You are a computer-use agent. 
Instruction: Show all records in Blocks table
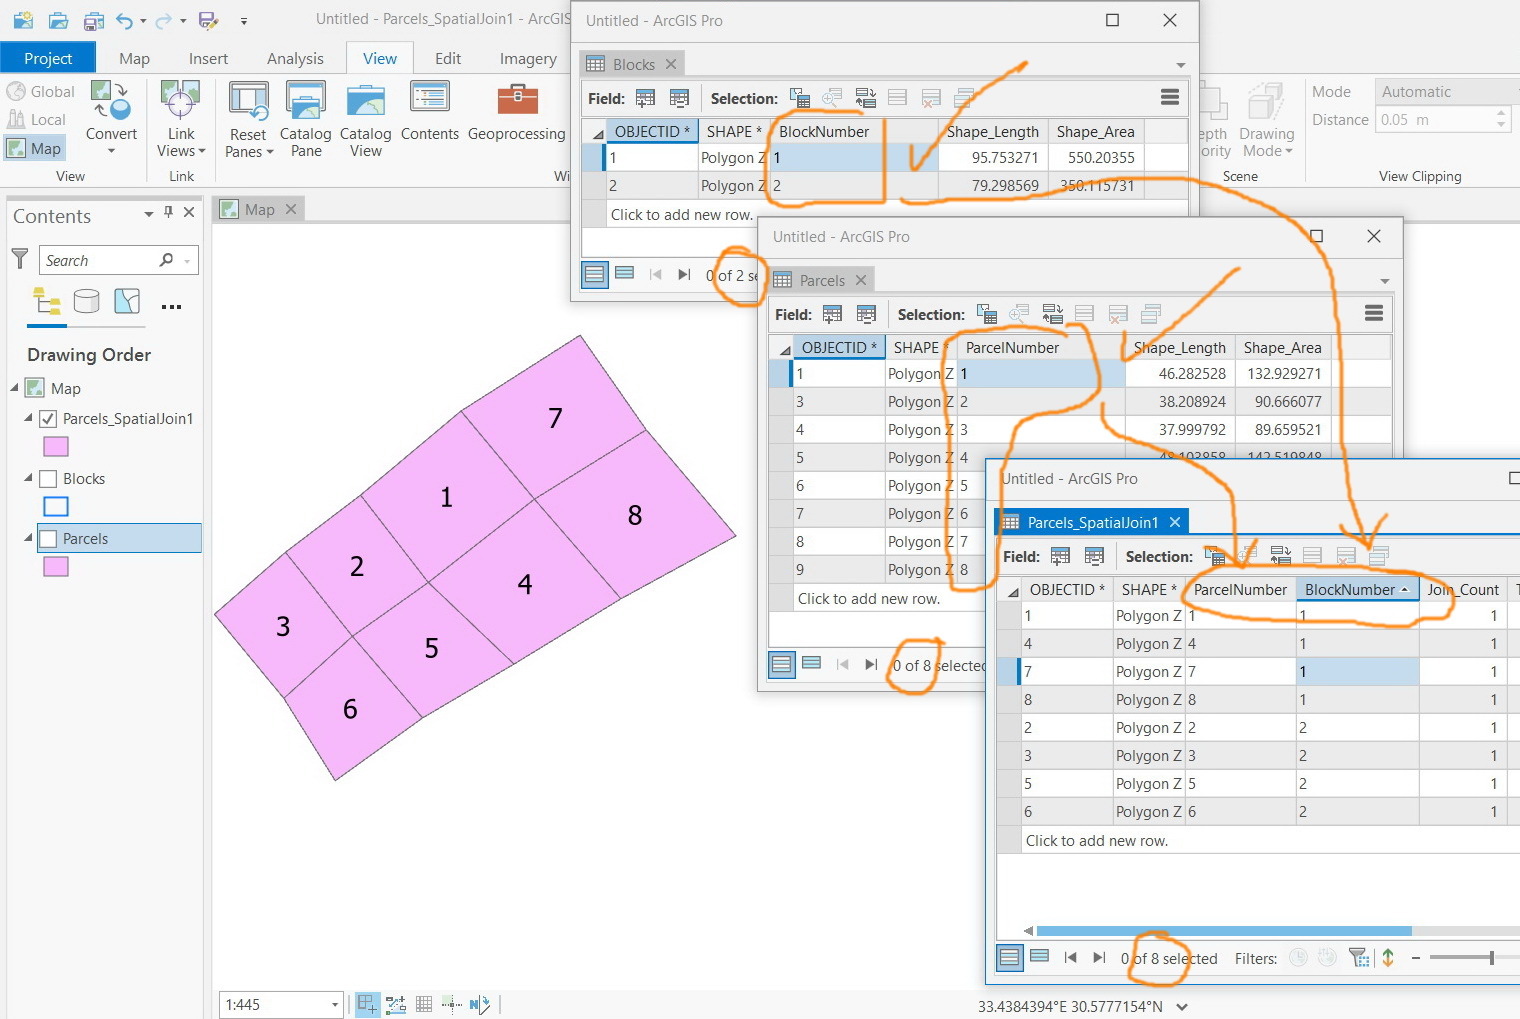595,274
